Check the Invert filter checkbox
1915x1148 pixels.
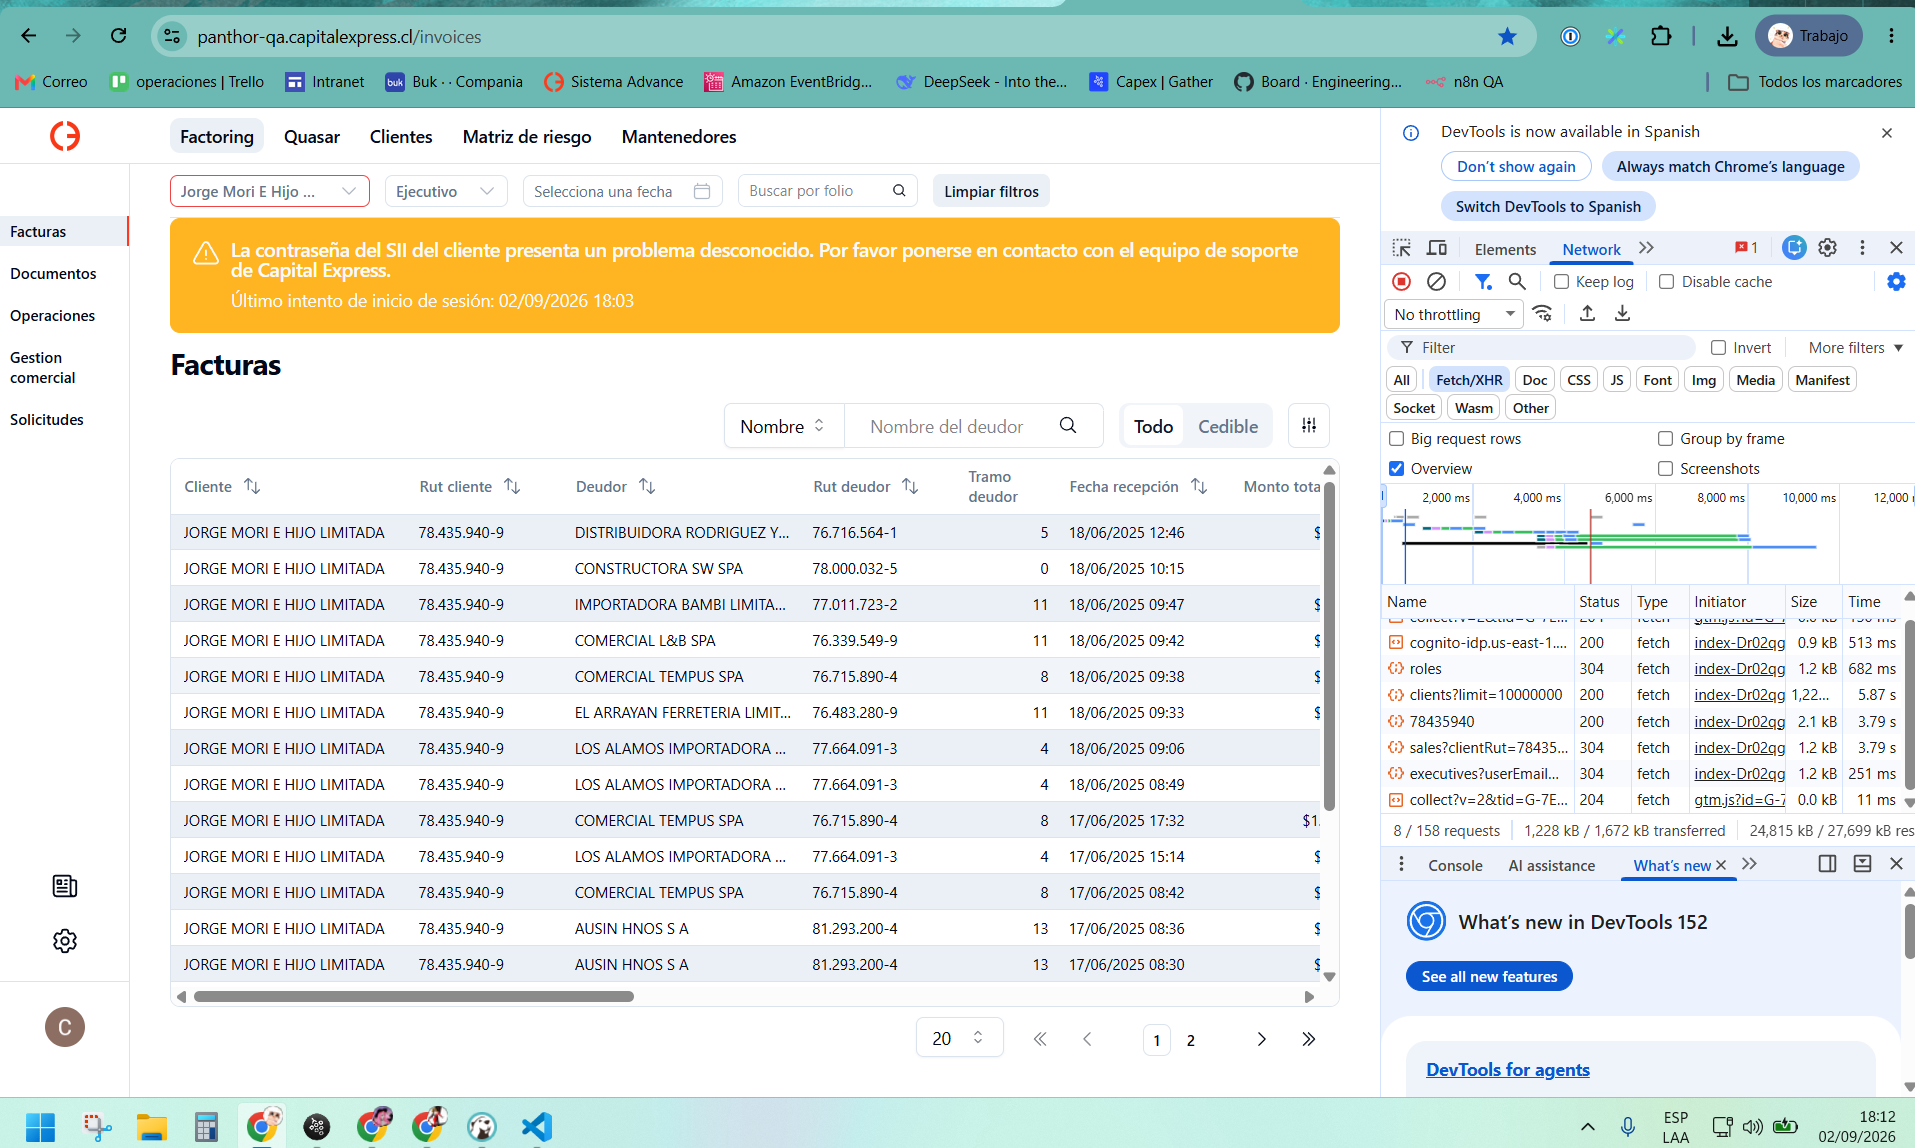tap(1718, 348)
